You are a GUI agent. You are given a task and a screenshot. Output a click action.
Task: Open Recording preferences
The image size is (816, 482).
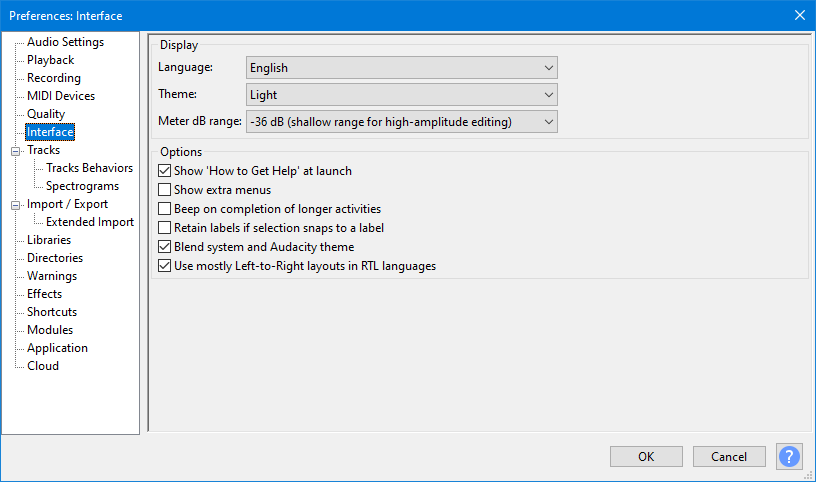[x=54, y=78]
